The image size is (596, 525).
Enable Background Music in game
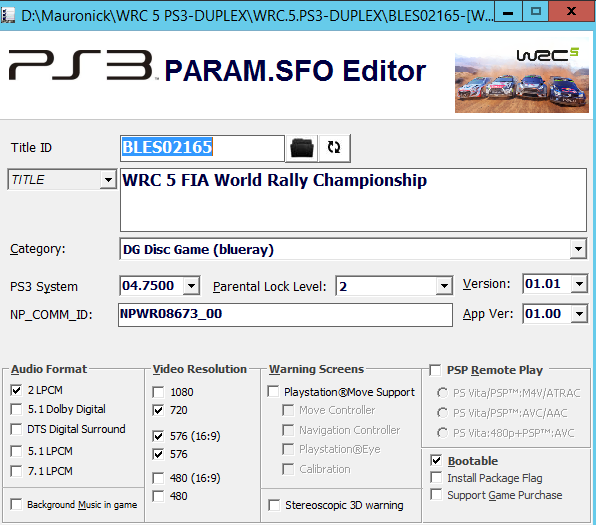point(16,504)
